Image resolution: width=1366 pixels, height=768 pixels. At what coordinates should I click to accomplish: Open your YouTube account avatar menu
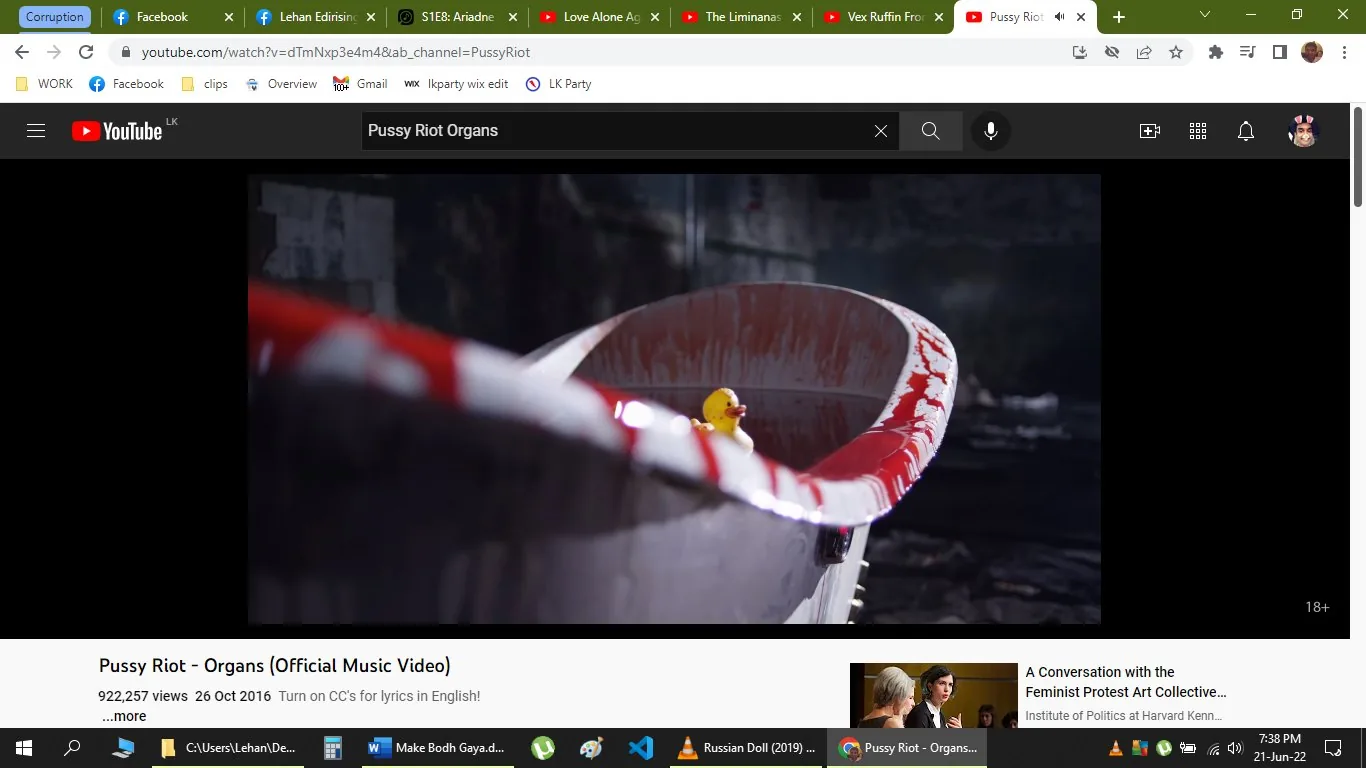[1302, 130]
